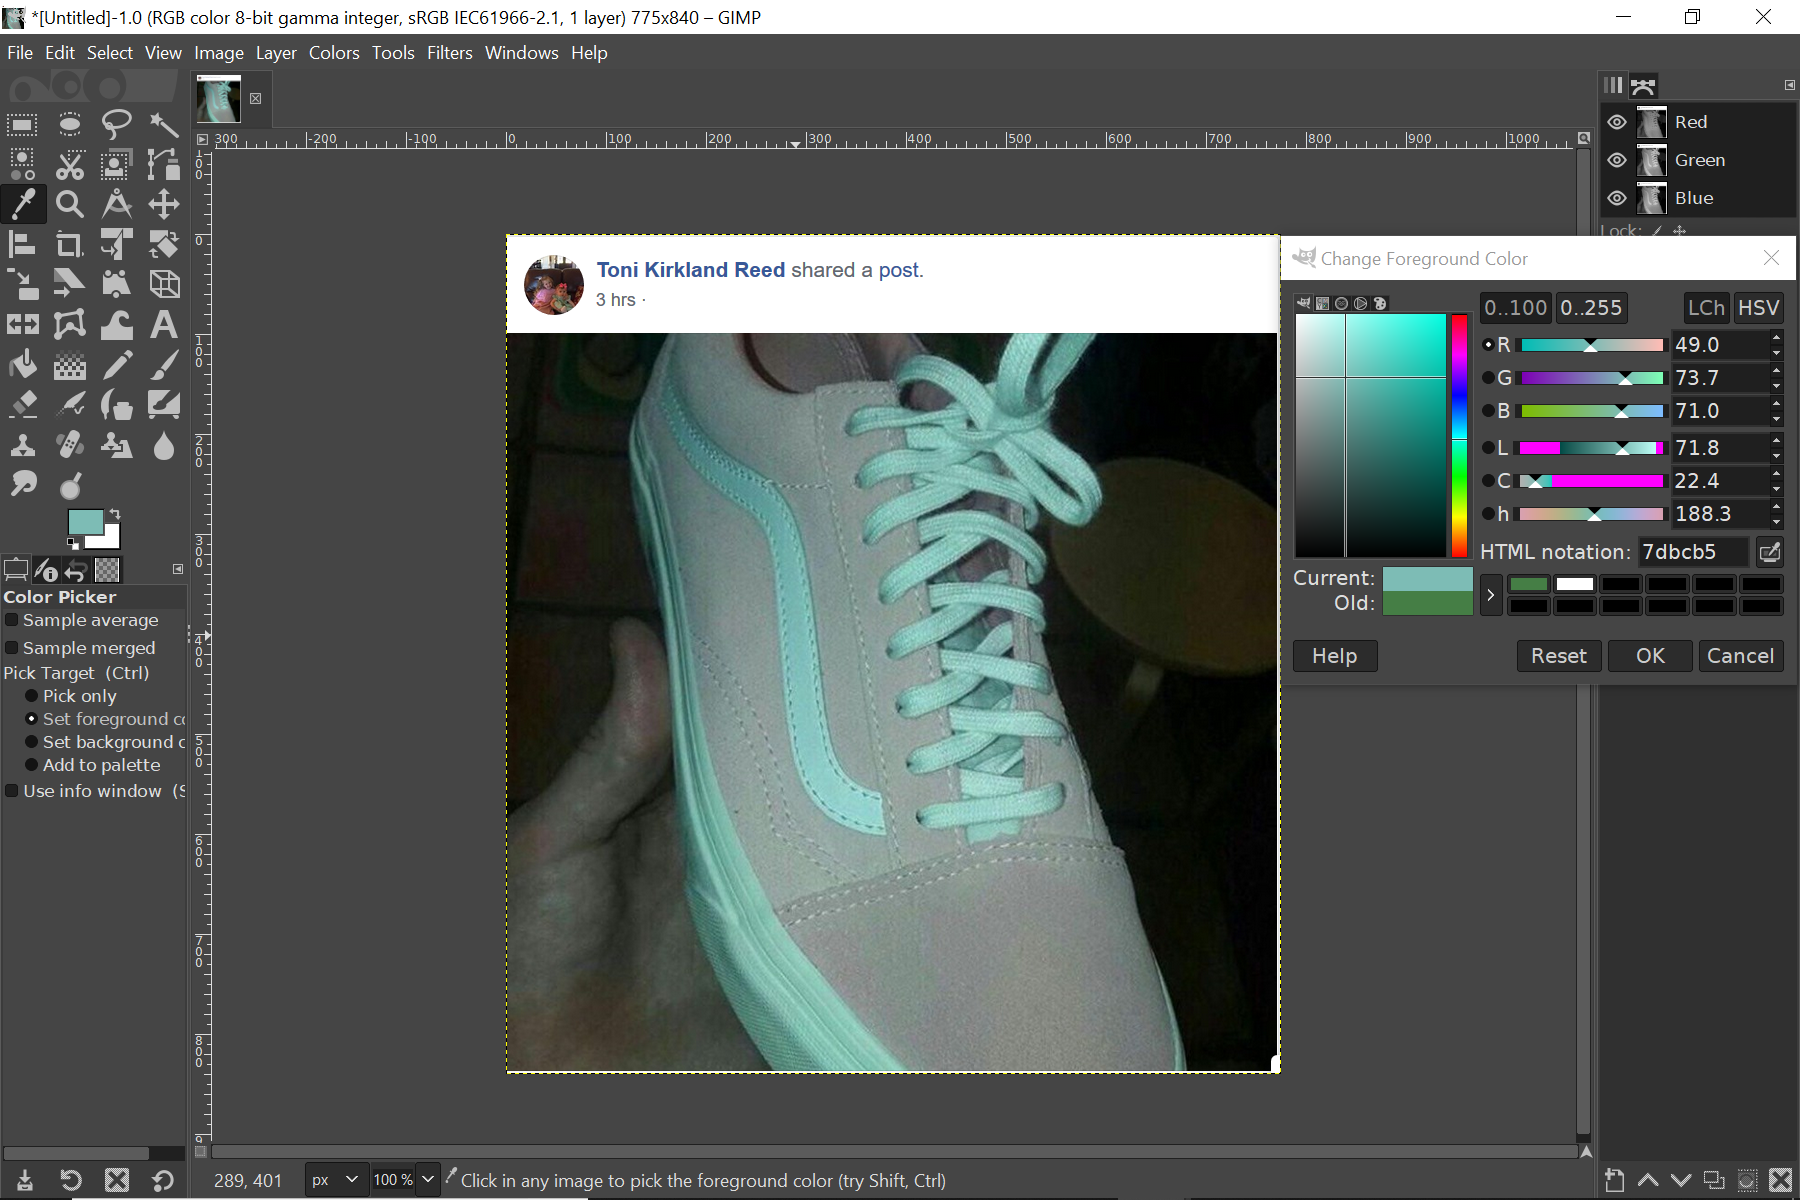Select the Pick only radio option
The image size is (1800, 1200).
(x=32, y=696)
